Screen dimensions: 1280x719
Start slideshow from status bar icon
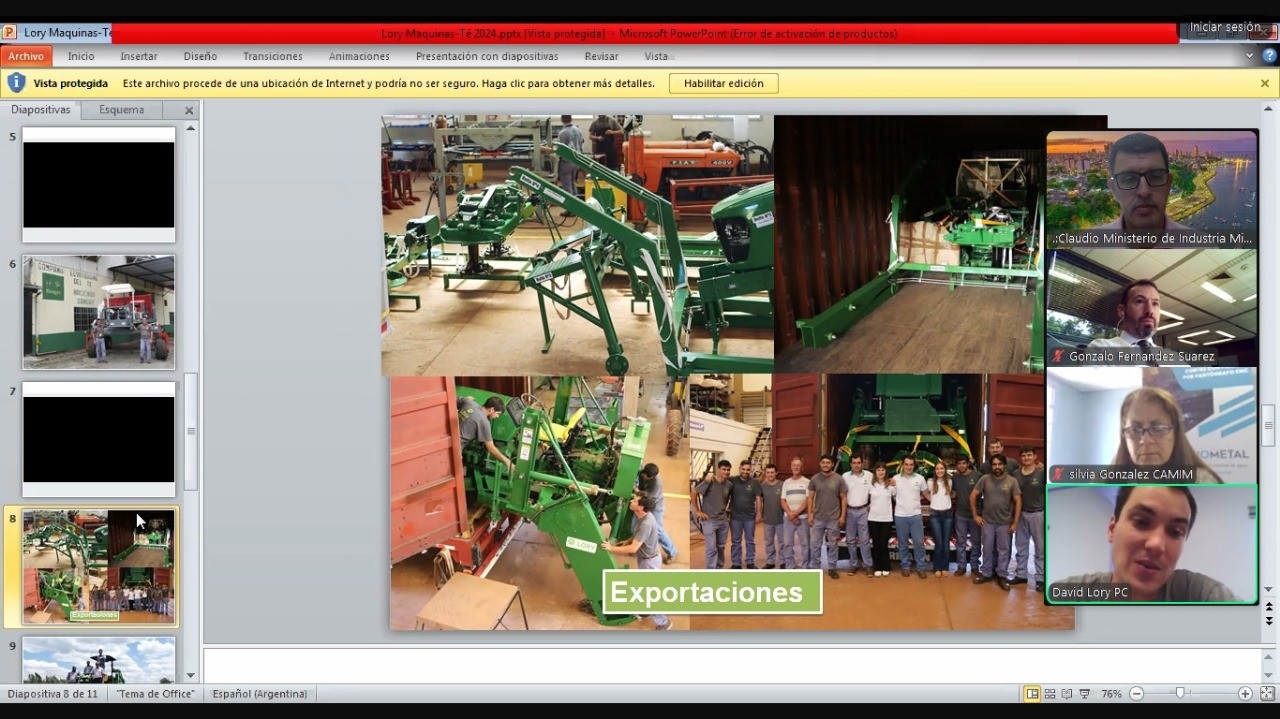1085,694
